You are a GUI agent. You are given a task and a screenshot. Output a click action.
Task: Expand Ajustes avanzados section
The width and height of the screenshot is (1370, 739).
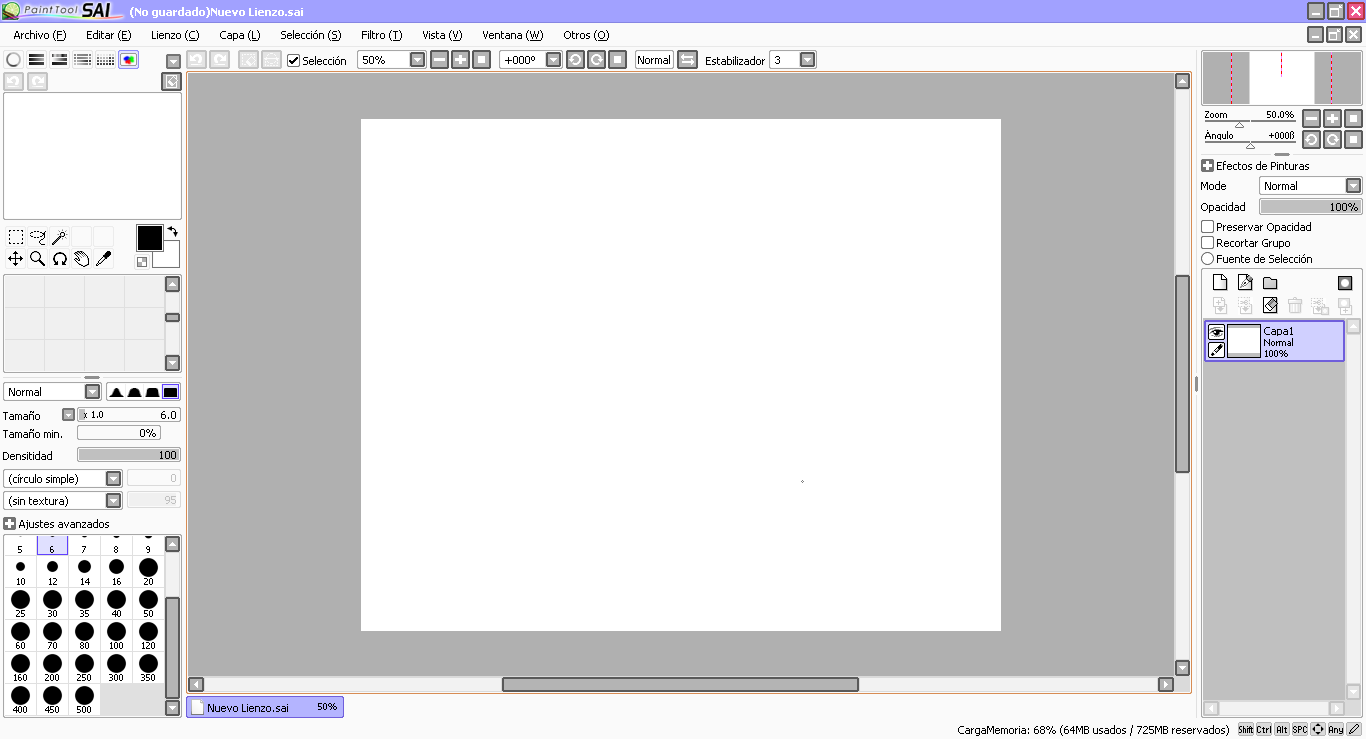click(9, 524)
